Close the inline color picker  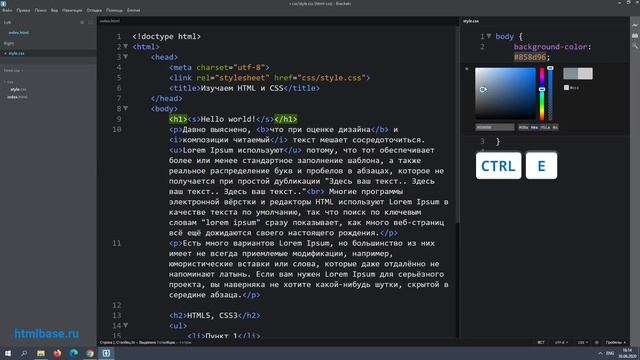tap(467, 69)
